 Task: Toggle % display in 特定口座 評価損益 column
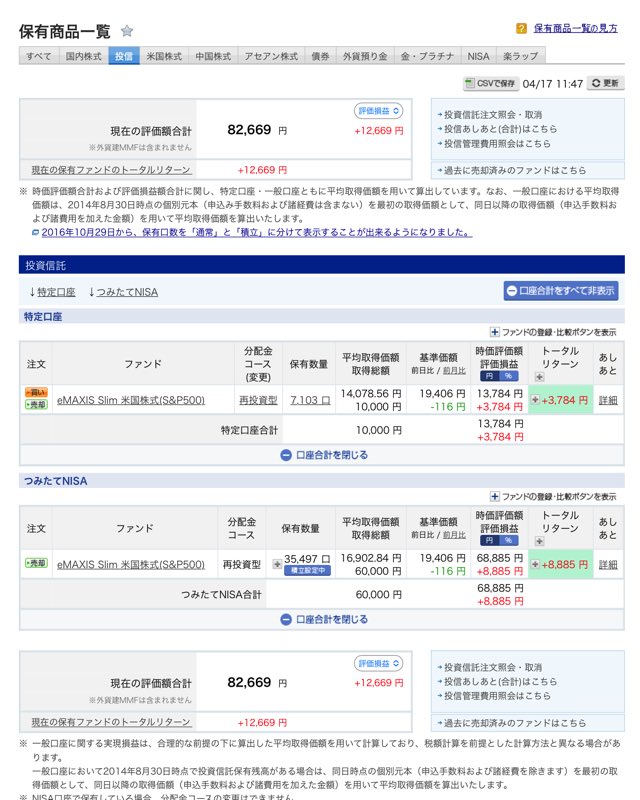click(507, 375)
